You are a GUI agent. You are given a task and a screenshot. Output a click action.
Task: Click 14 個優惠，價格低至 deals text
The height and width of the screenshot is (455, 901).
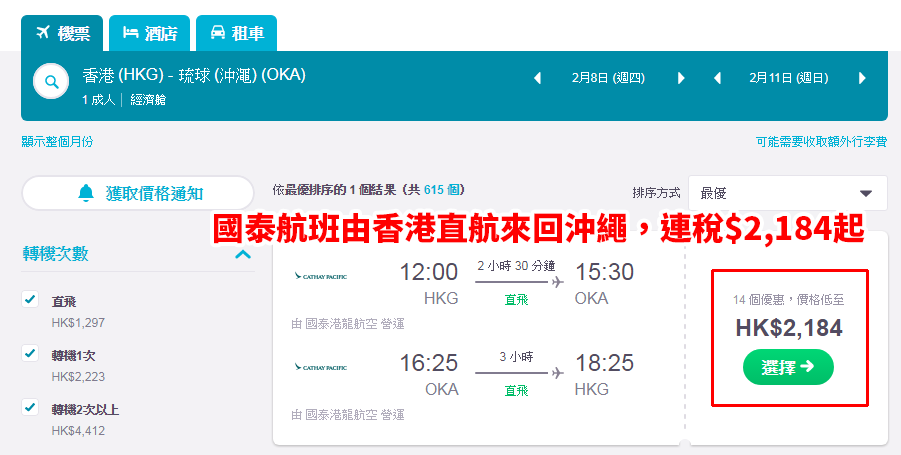tap(788, 300)
